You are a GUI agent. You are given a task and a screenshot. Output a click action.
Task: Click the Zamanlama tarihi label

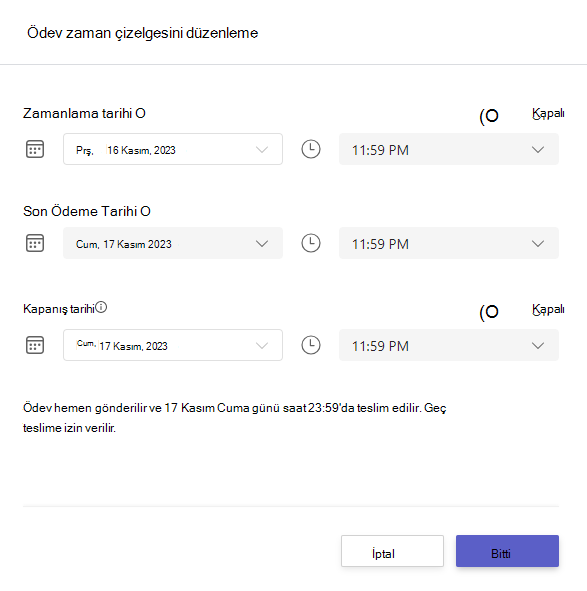(84, 113)
